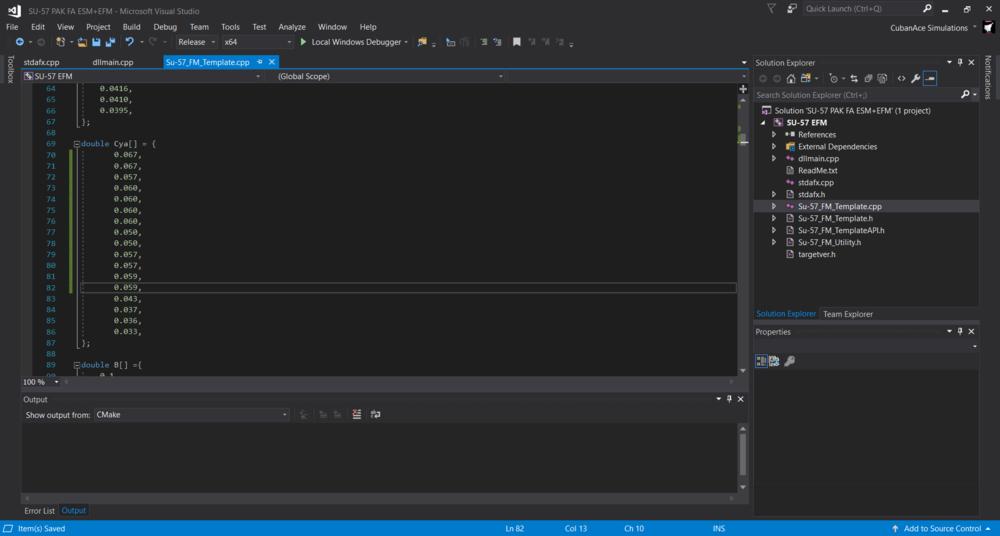The height and width of the screenshot is (536, 1000).
Task: Click the Search Solution Explorer field
Action: (x=857, y=95)
